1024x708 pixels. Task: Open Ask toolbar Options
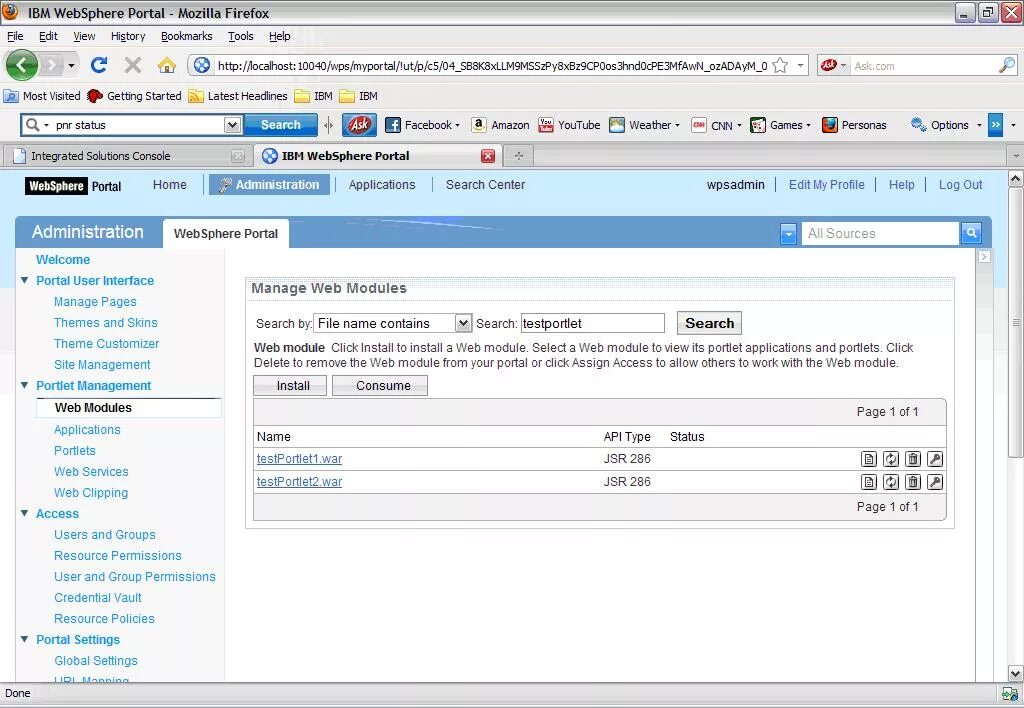(x=946, y=125)
